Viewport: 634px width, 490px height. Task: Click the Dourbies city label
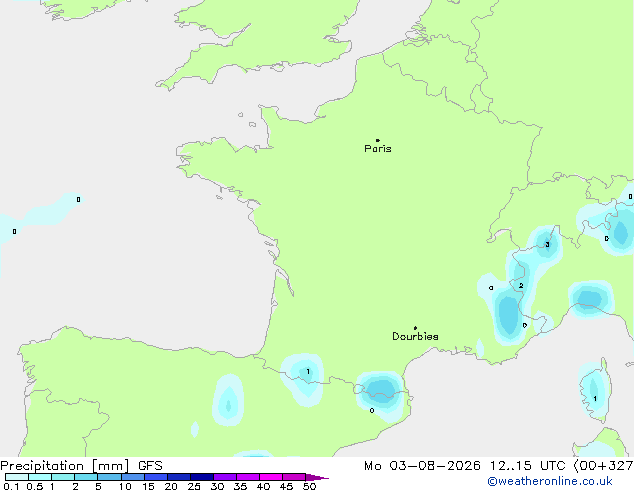415,336
